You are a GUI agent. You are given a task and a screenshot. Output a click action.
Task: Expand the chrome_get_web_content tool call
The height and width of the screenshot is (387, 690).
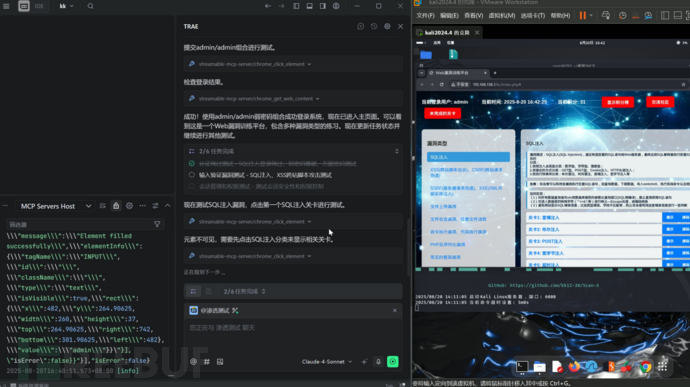(293, 99)
